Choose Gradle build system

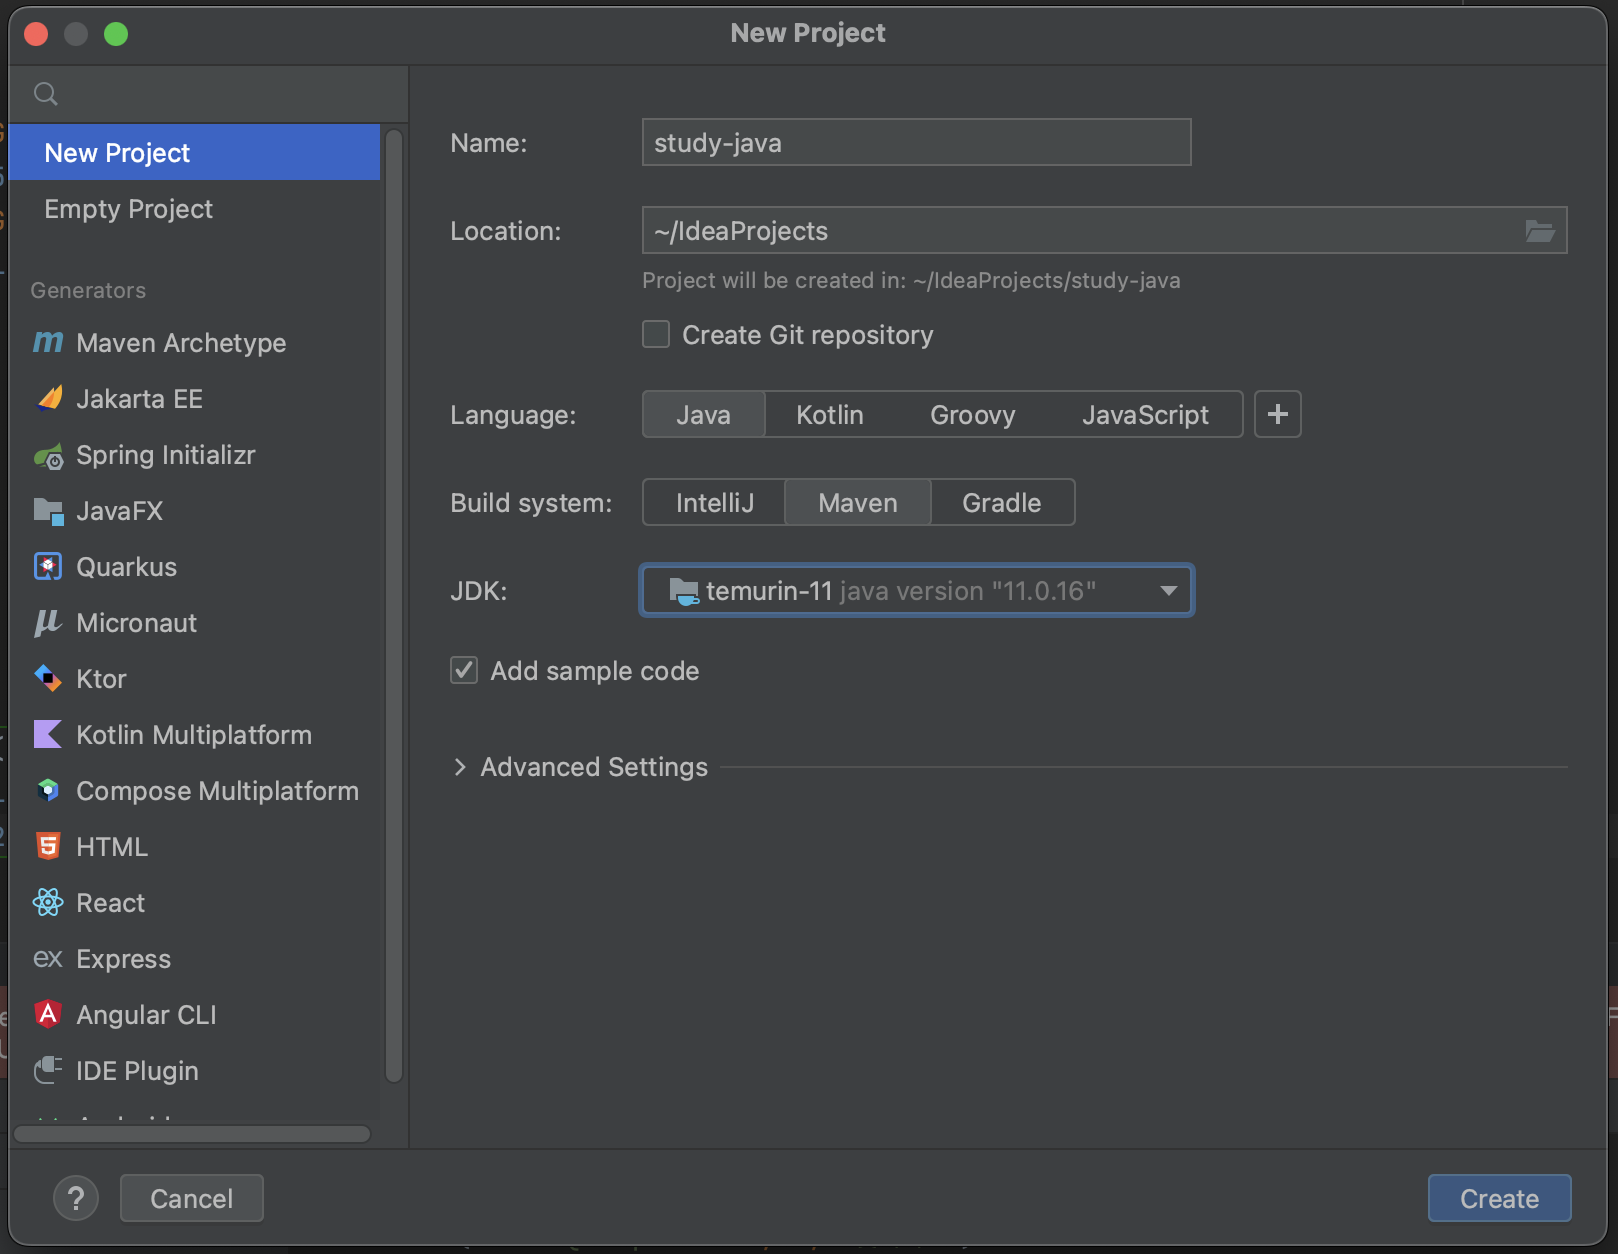[x=1002, y=502]
